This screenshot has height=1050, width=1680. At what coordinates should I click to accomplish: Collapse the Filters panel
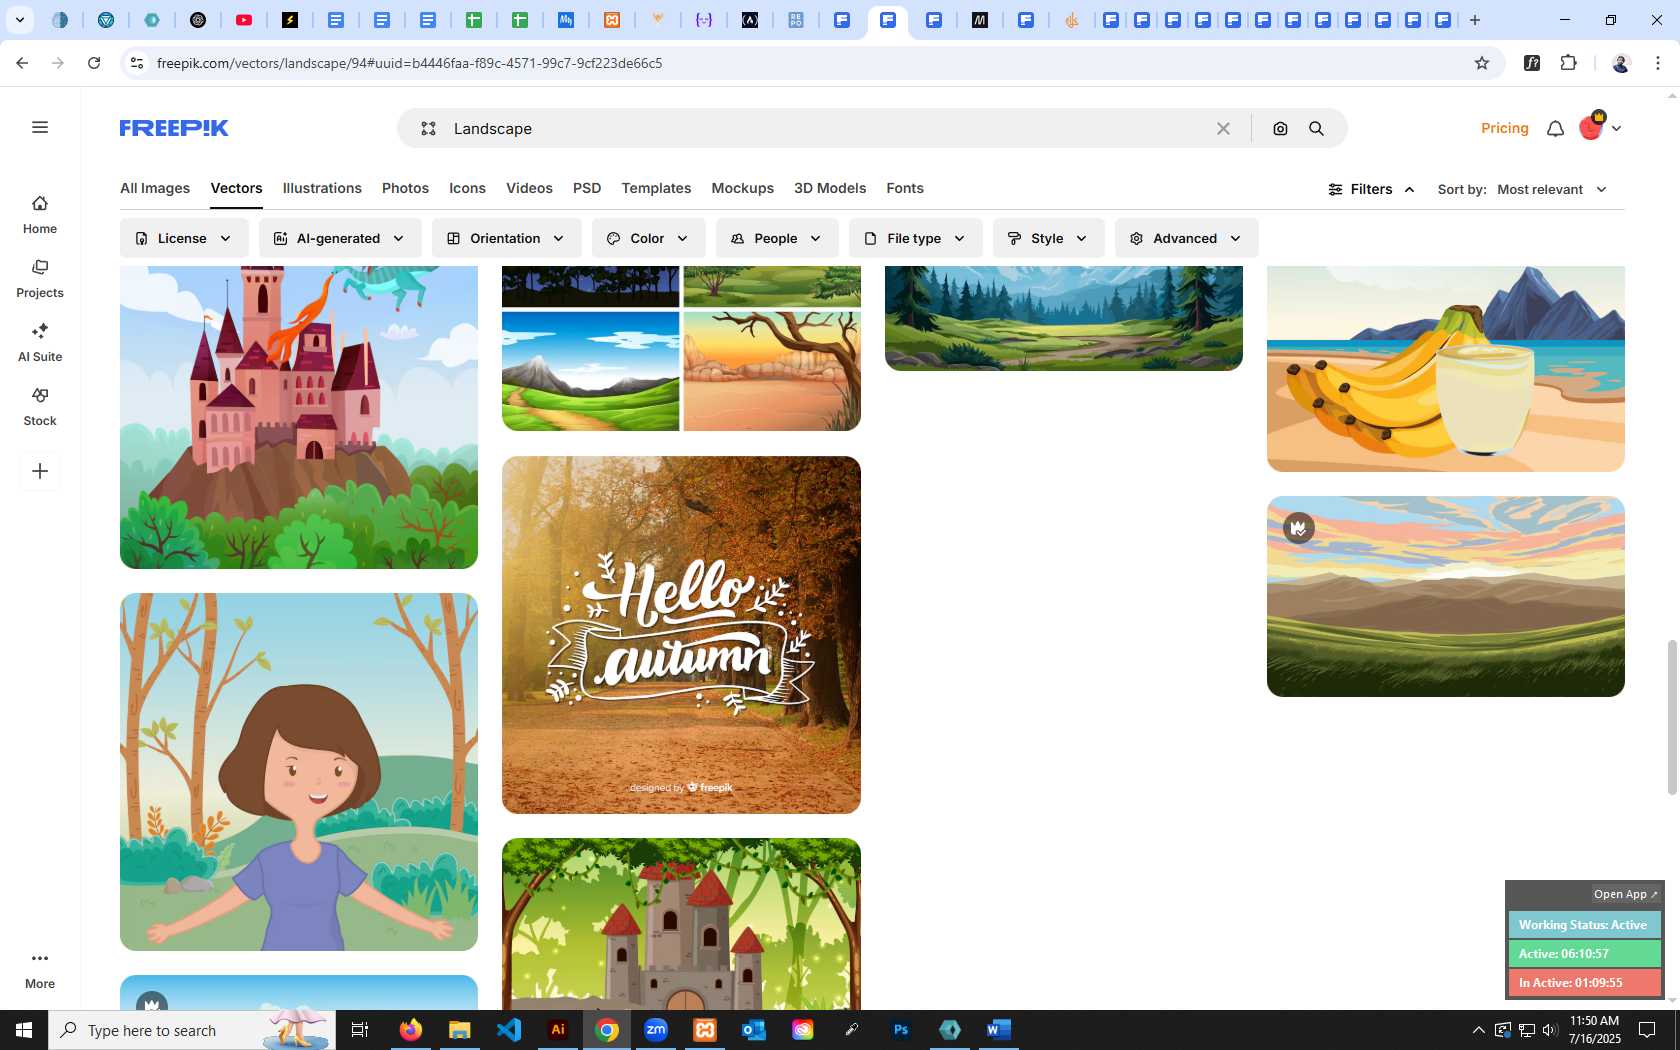point(1371,189)
